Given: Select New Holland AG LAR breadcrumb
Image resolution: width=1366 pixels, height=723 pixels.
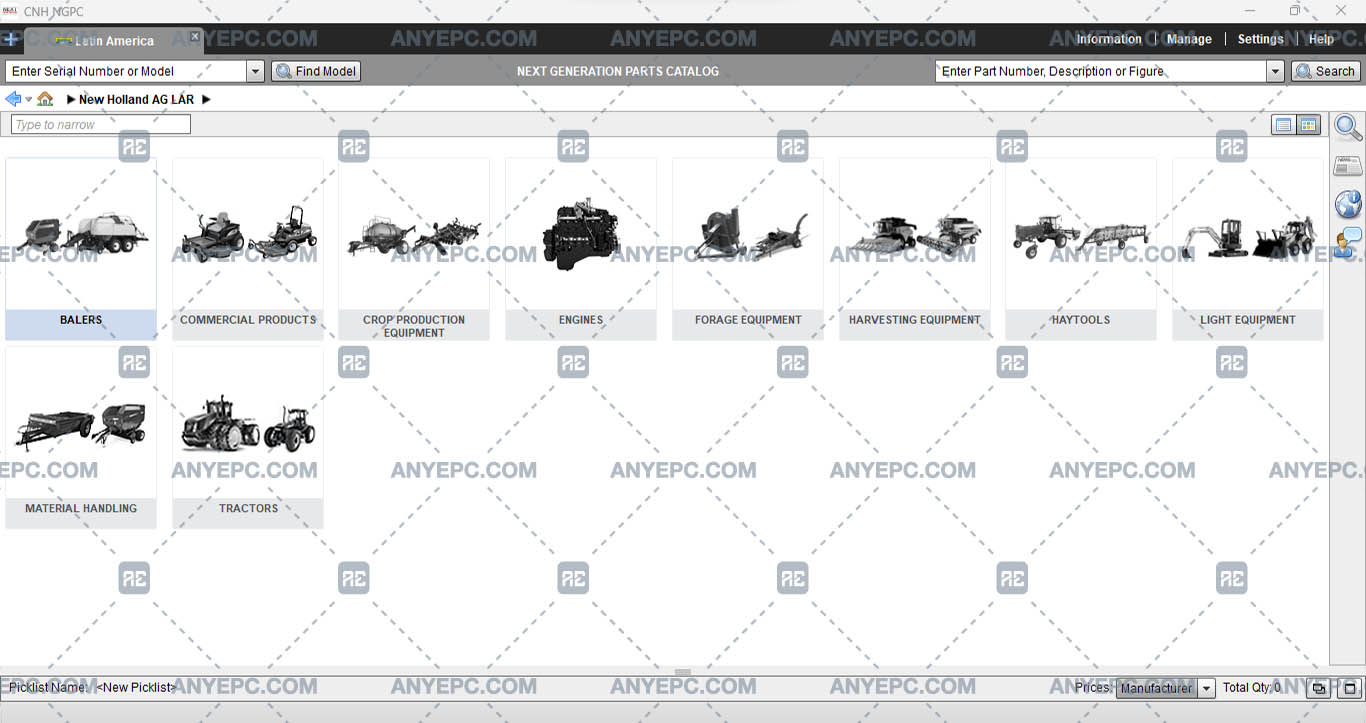Looking at the screenshot, I should (x=136, y=100).
